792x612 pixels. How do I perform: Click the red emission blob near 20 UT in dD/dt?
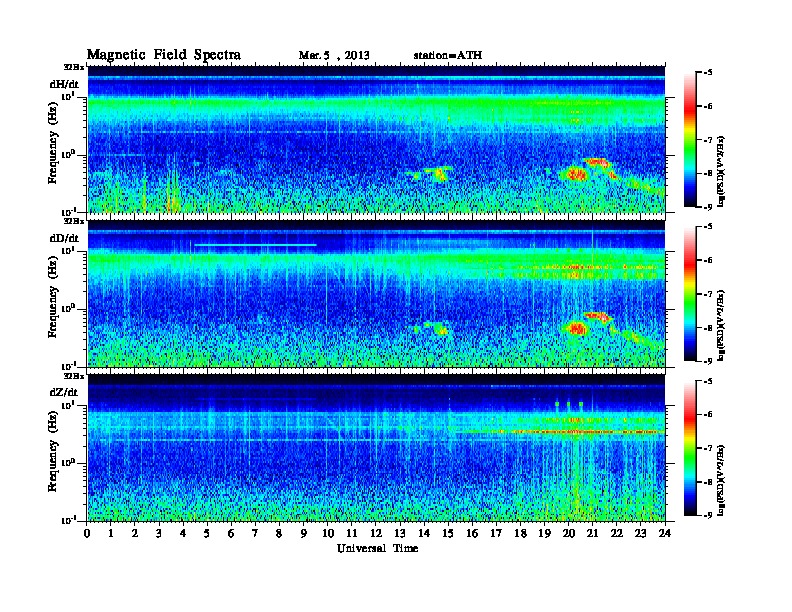(577, 329)
